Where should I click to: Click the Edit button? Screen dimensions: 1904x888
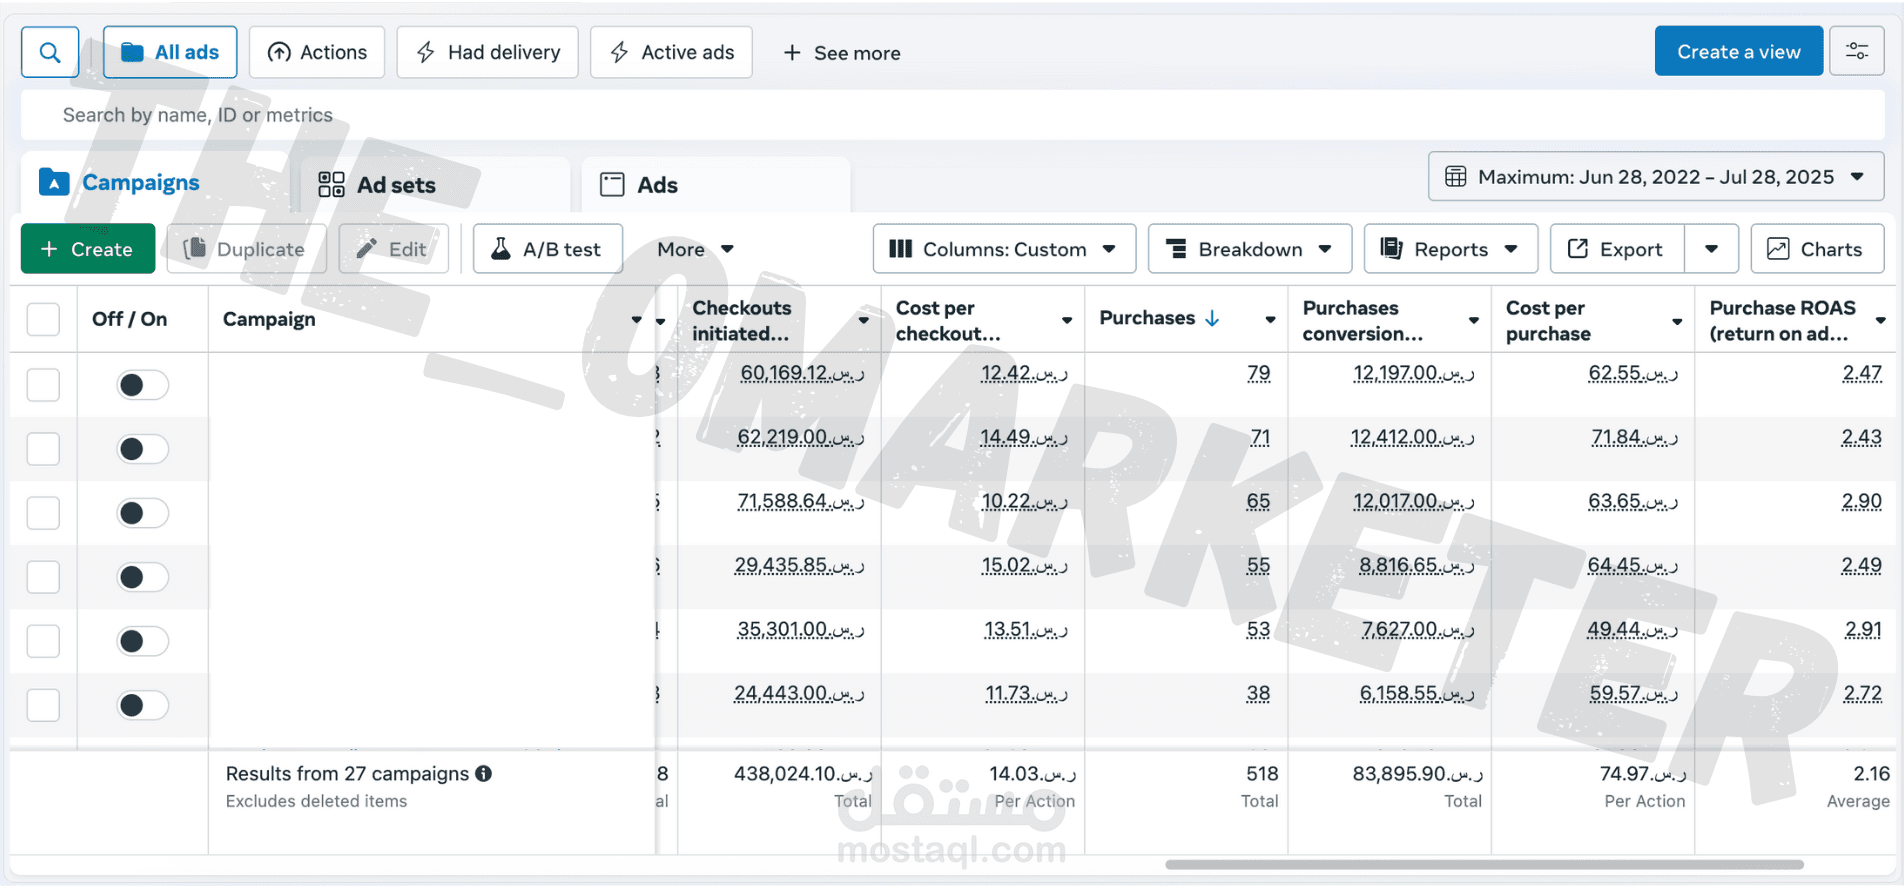[393, 249]
